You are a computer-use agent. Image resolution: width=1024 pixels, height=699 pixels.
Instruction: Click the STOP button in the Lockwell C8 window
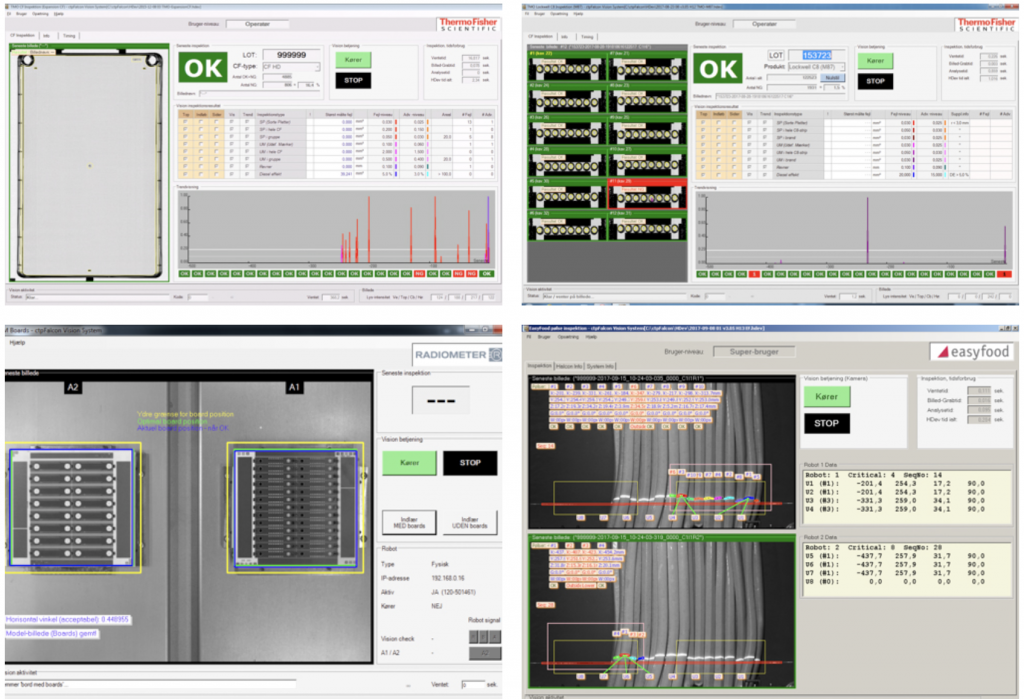[x=875, y=82]
